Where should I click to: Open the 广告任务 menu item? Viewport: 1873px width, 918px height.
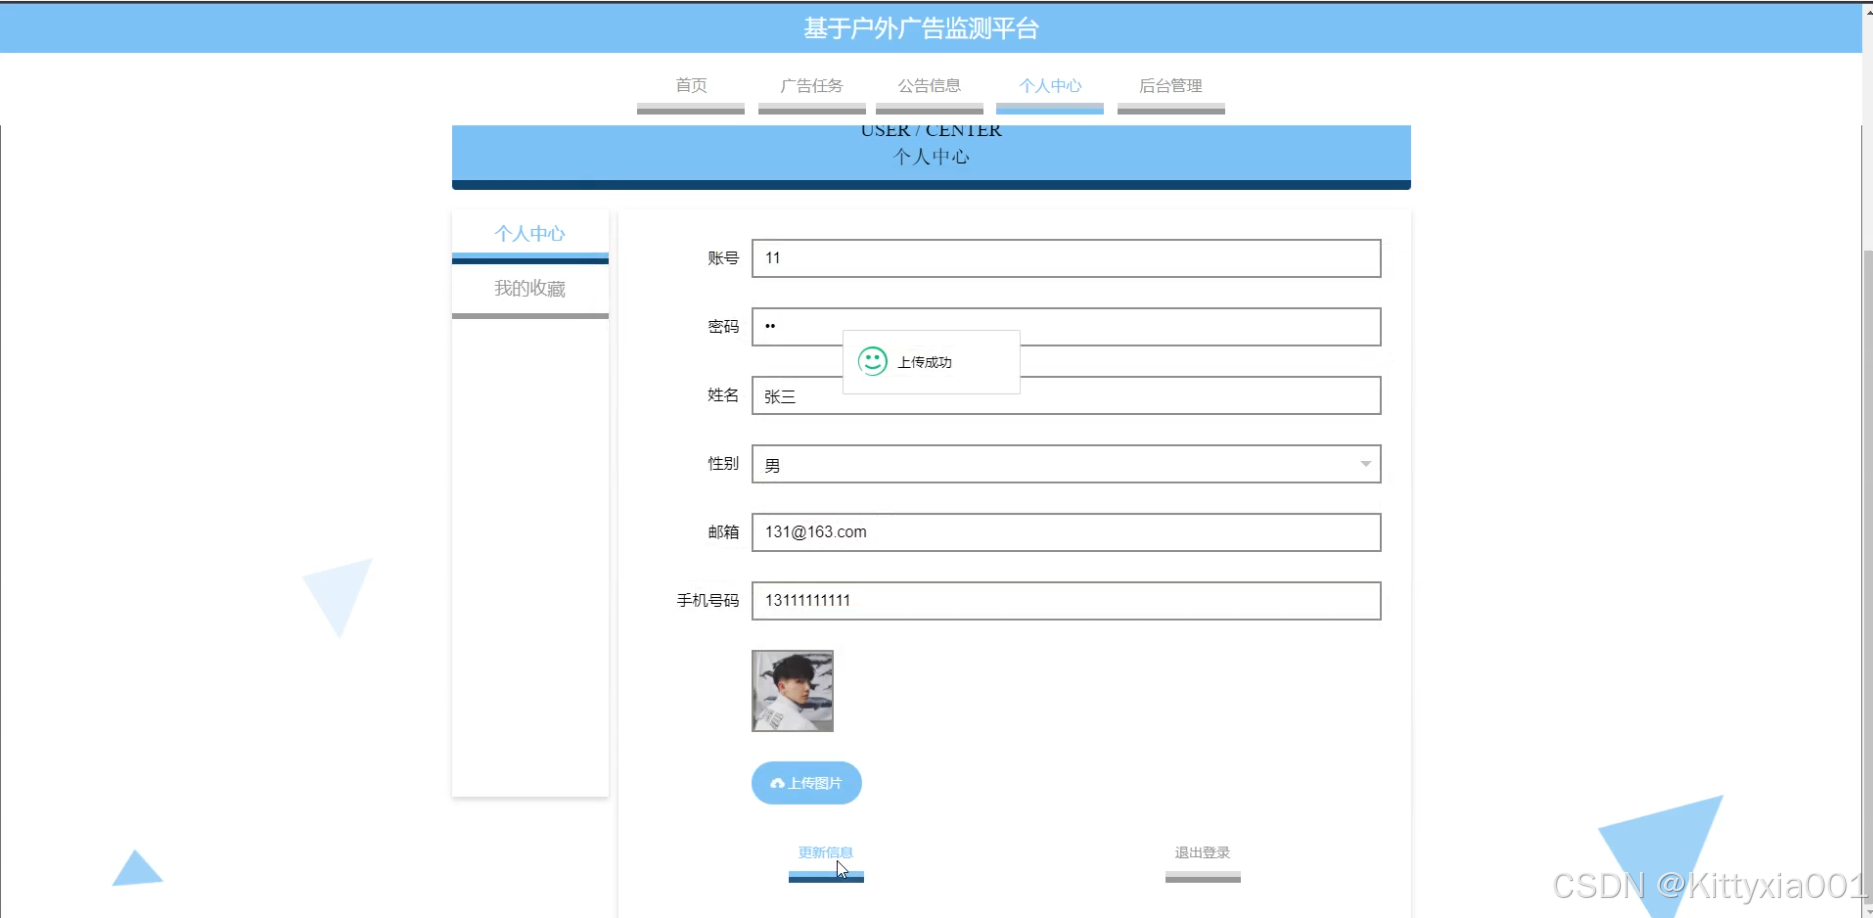point(811,86)
